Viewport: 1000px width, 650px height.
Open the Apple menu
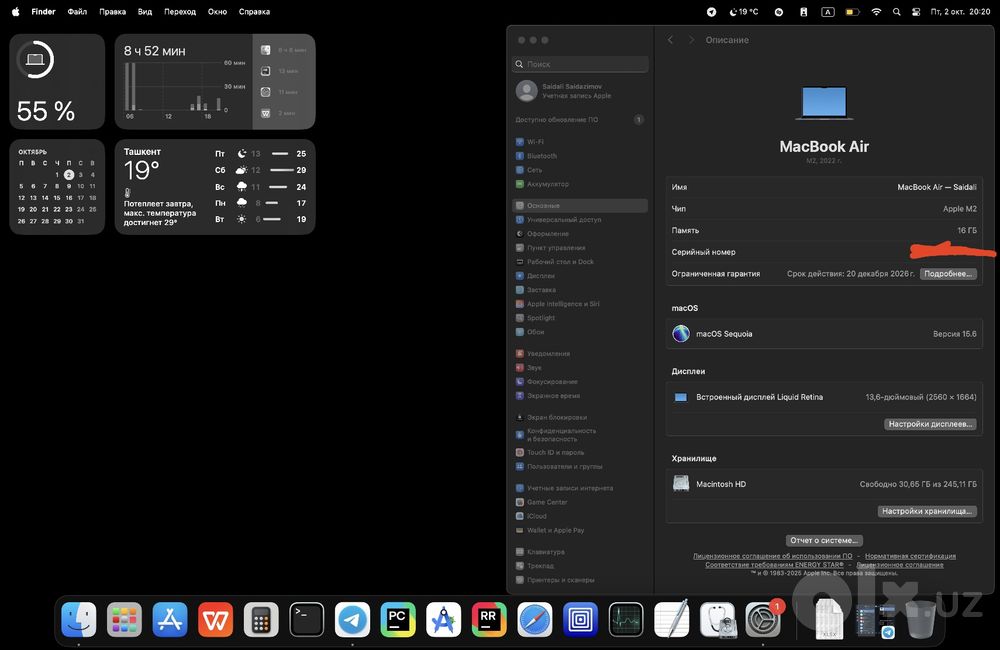click(15, 11)
